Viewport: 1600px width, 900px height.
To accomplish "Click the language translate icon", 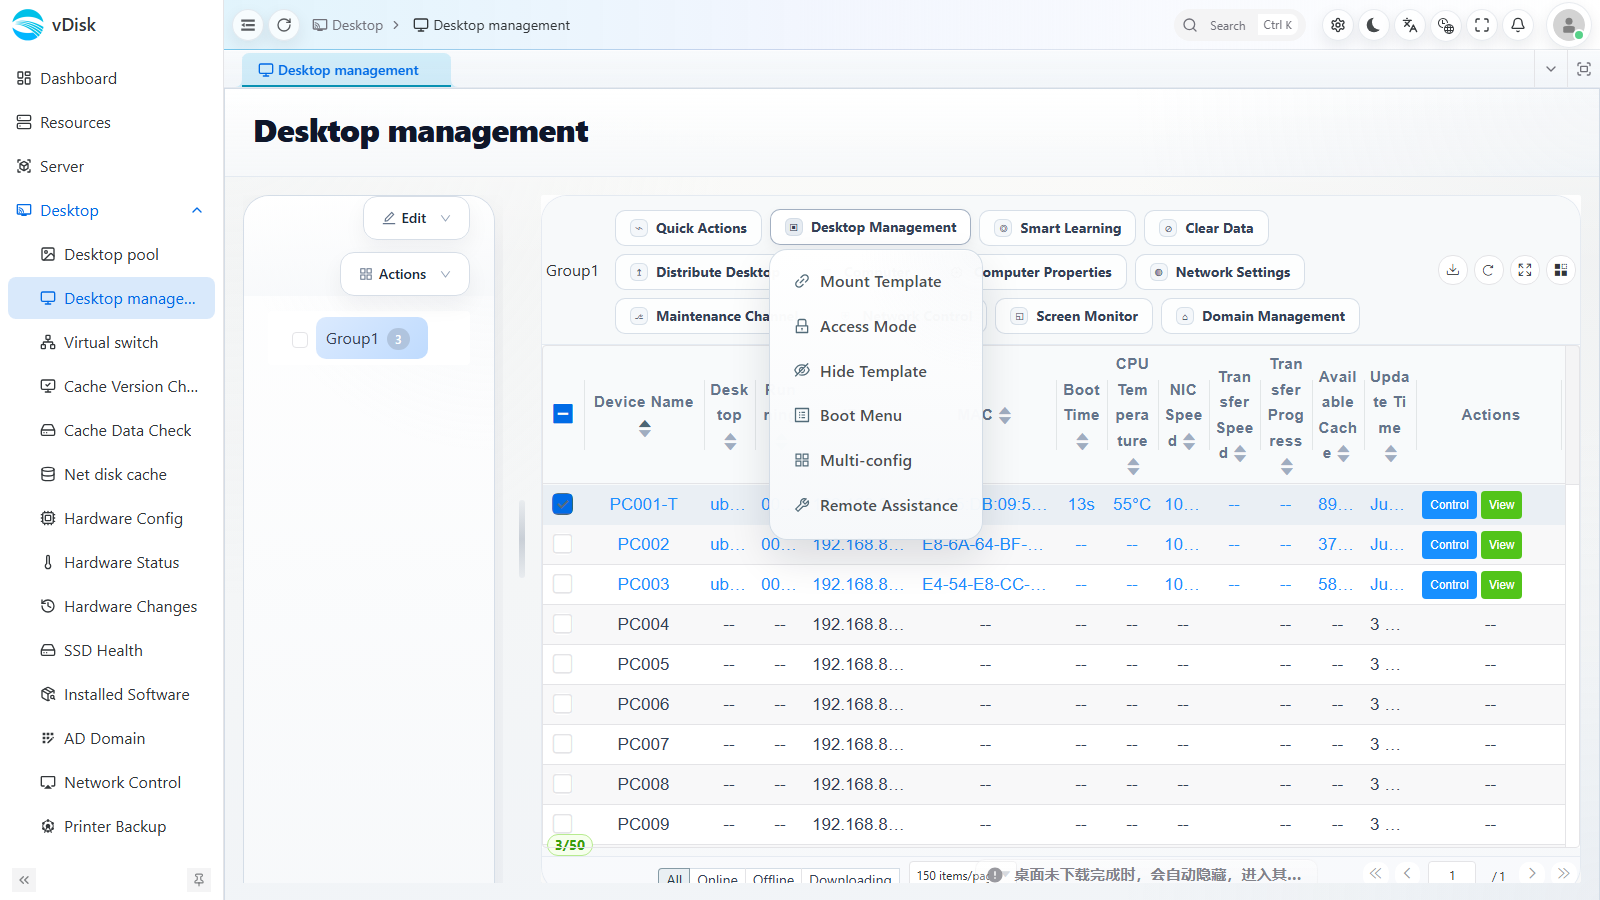I will [1410, 25].
